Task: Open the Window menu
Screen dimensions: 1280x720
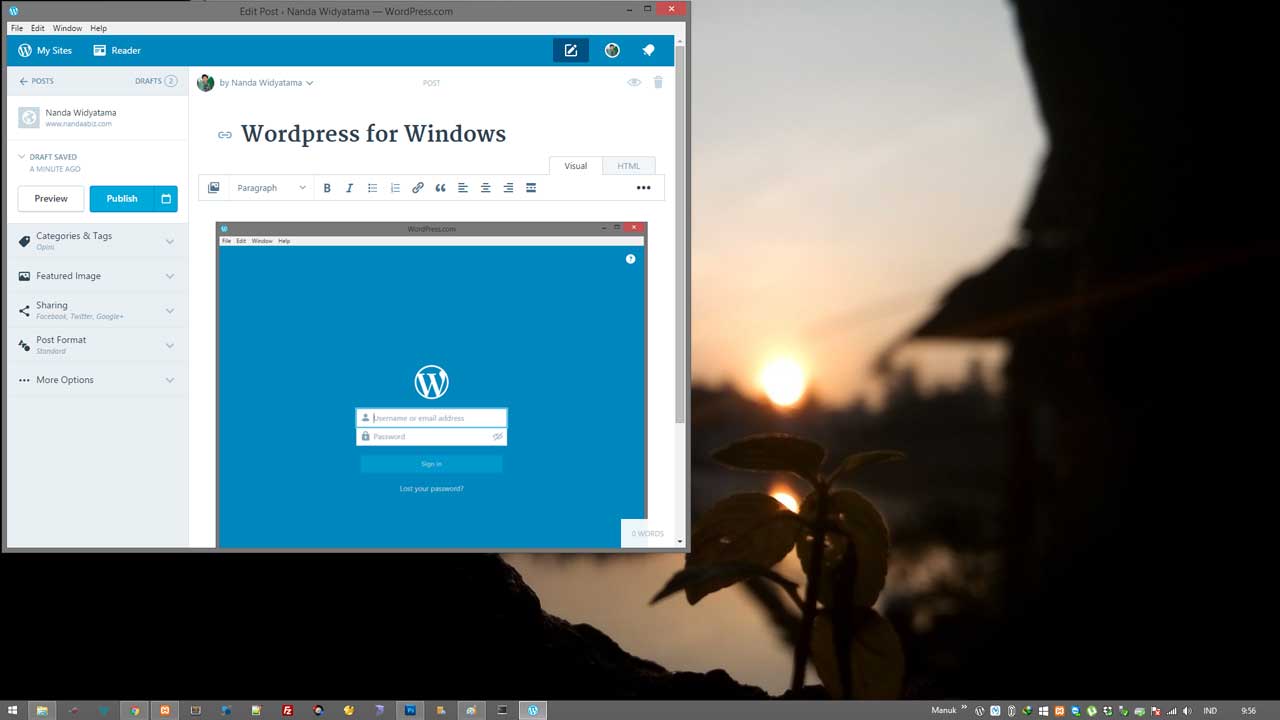Action: coord(67,28)
